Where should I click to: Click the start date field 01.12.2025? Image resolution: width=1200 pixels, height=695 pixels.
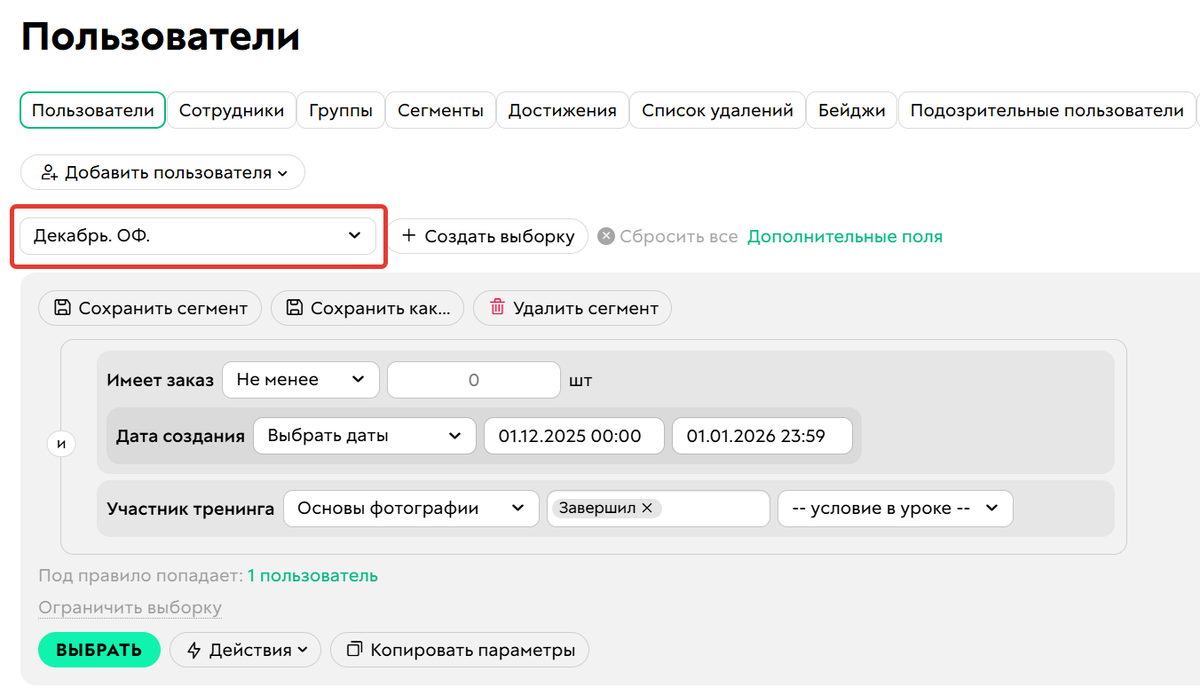[x=573, y=435]
